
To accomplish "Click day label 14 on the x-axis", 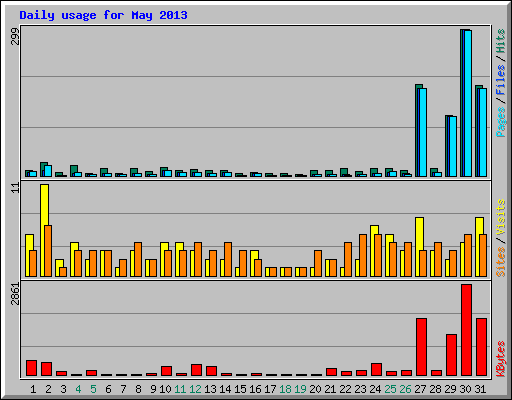I will [x=225, y=389].
